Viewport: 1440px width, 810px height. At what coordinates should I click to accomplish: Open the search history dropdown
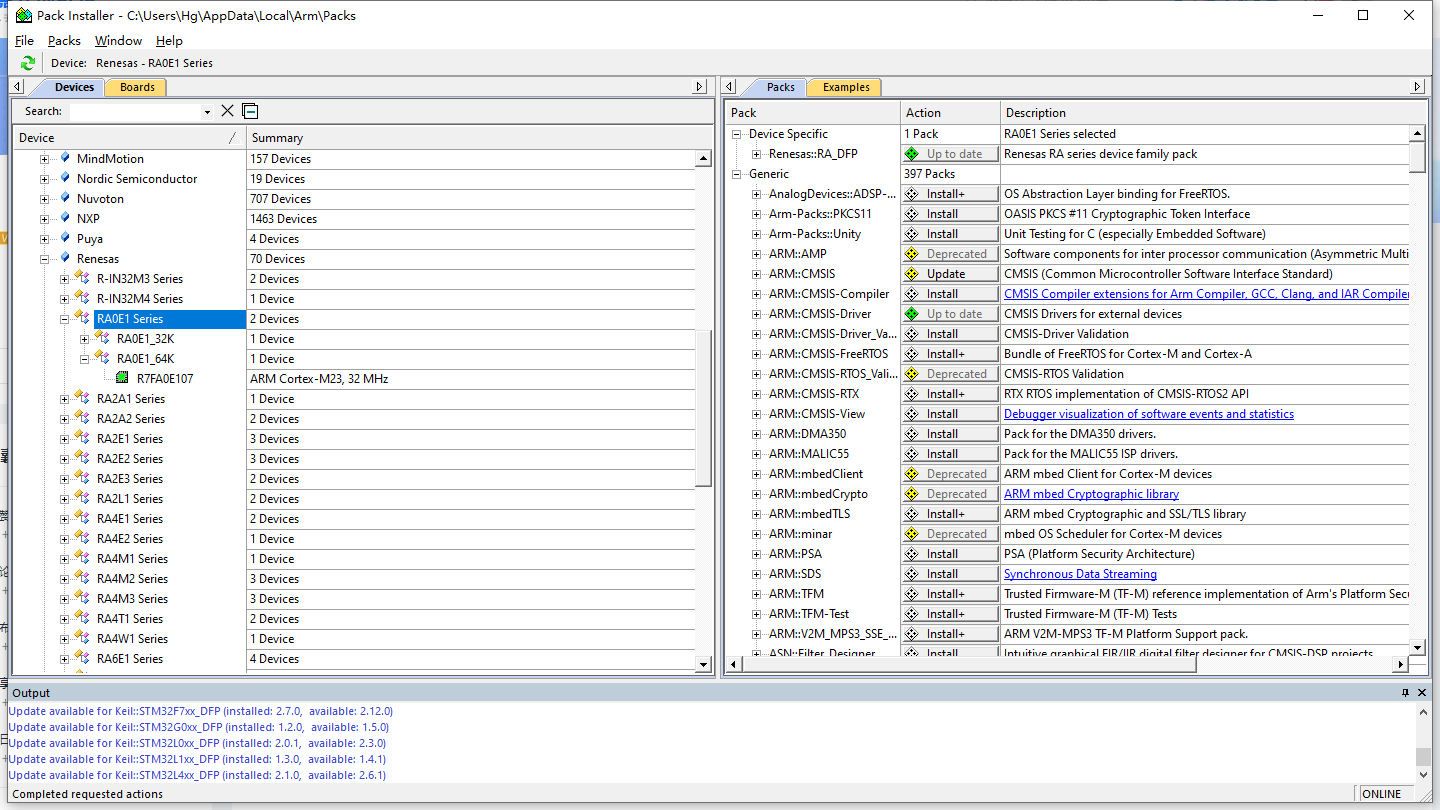(x=207, y=112)
